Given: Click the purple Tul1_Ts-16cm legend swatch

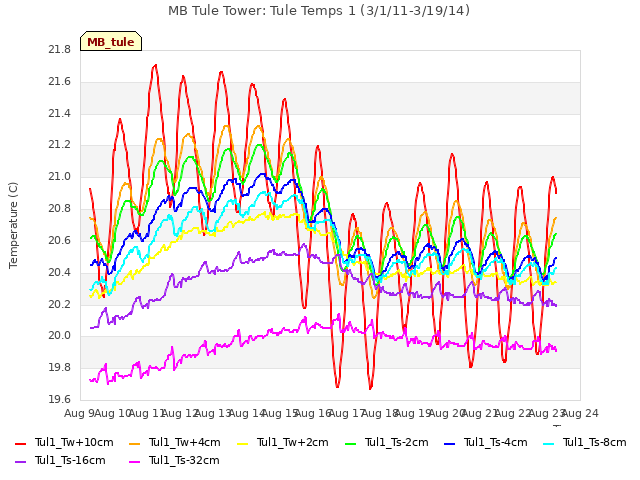Looking at the screenshot, I should (20, 461).
